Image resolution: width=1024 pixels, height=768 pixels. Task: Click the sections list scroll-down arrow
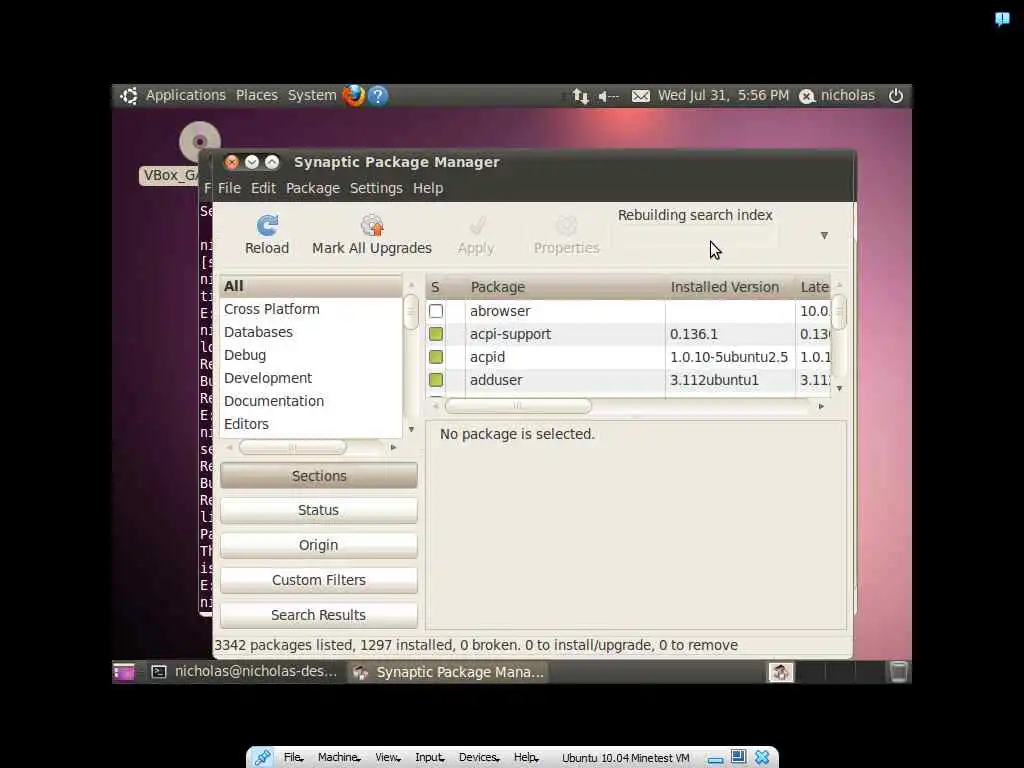tap(411, 430)
